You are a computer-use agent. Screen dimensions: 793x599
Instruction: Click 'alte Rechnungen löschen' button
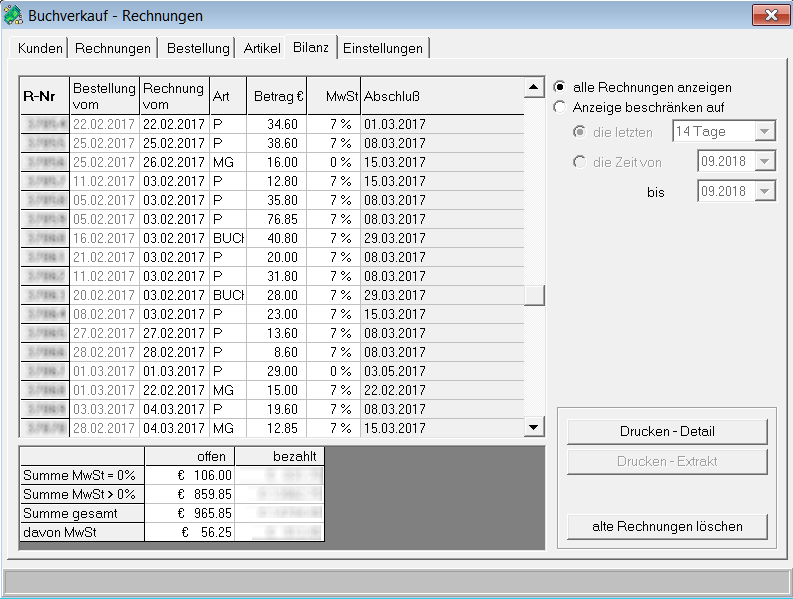pyautogui.click(x=667, y=527)
